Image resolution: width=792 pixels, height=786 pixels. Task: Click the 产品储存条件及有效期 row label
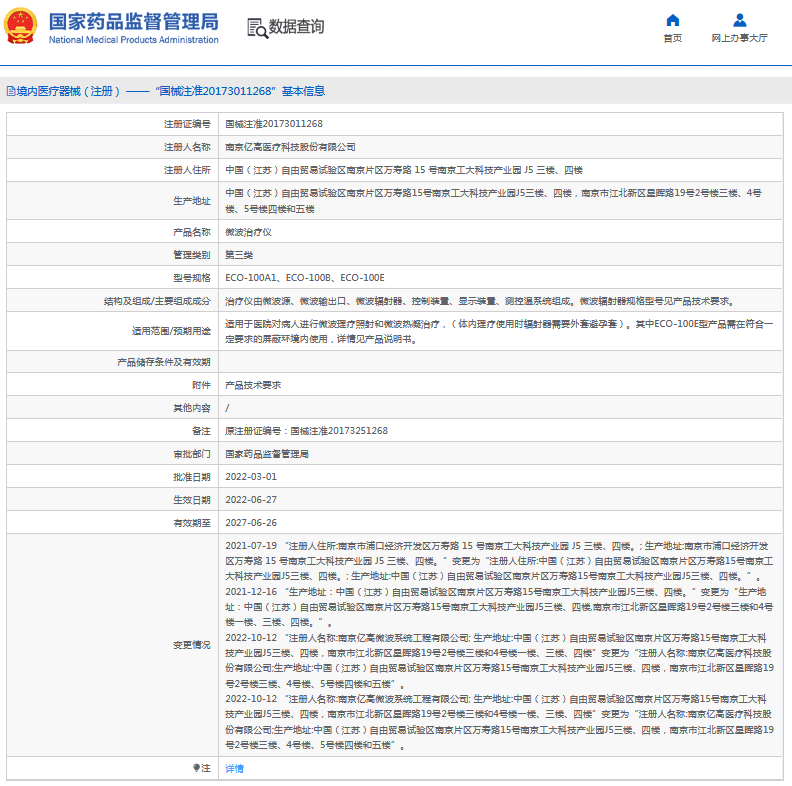click(164, 362)
